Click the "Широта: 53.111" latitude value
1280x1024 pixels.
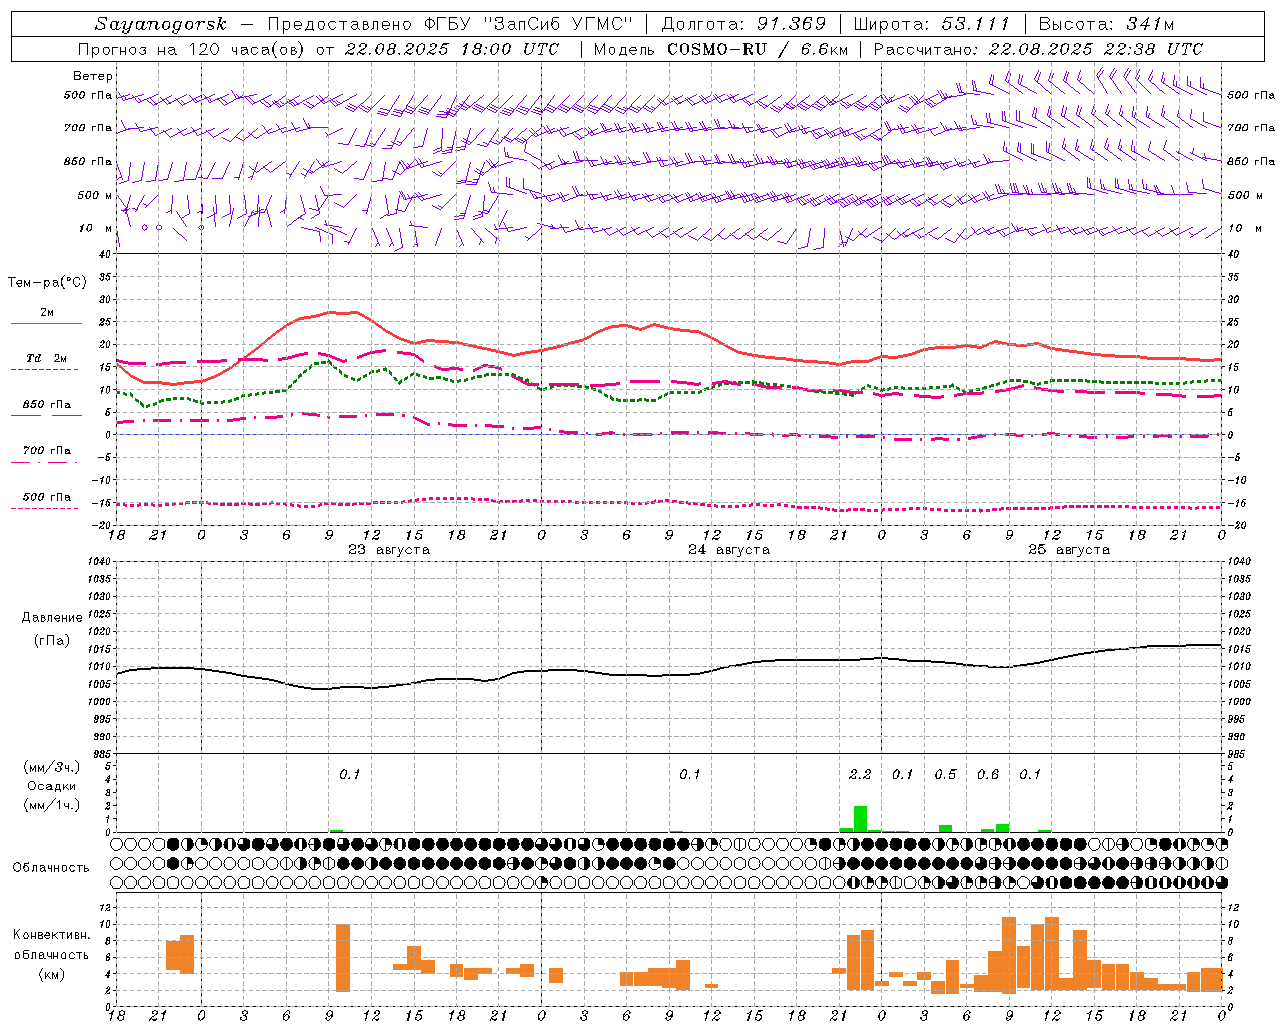click(932, 24)
